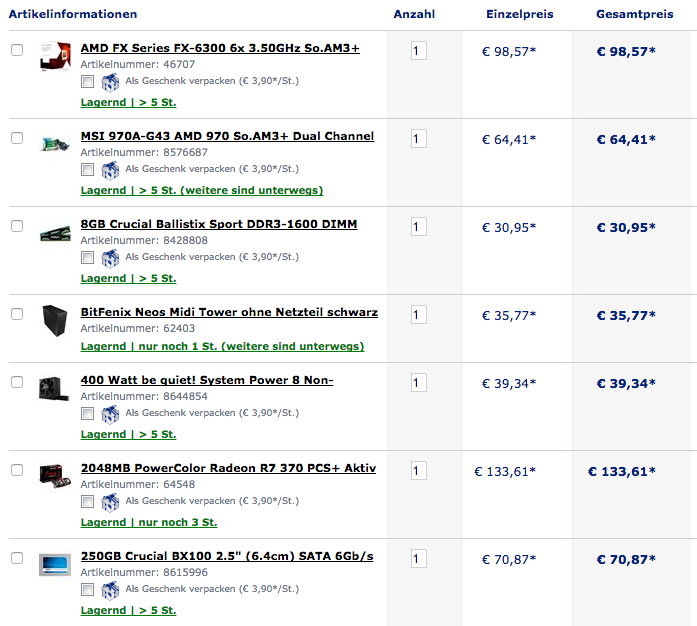The image size is (697, 626).
Task: Click the Artikelinformationen column header
Action: pos(73,14)
